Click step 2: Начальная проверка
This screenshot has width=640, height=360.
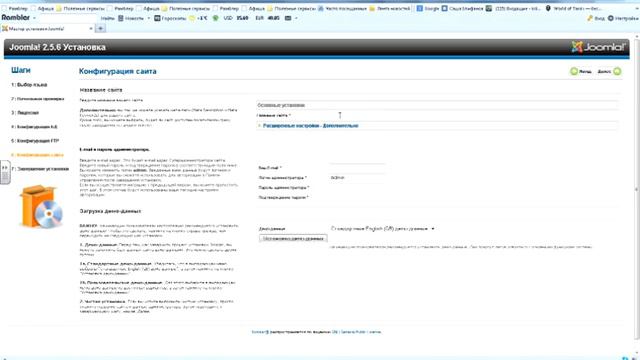coord(38,99)
